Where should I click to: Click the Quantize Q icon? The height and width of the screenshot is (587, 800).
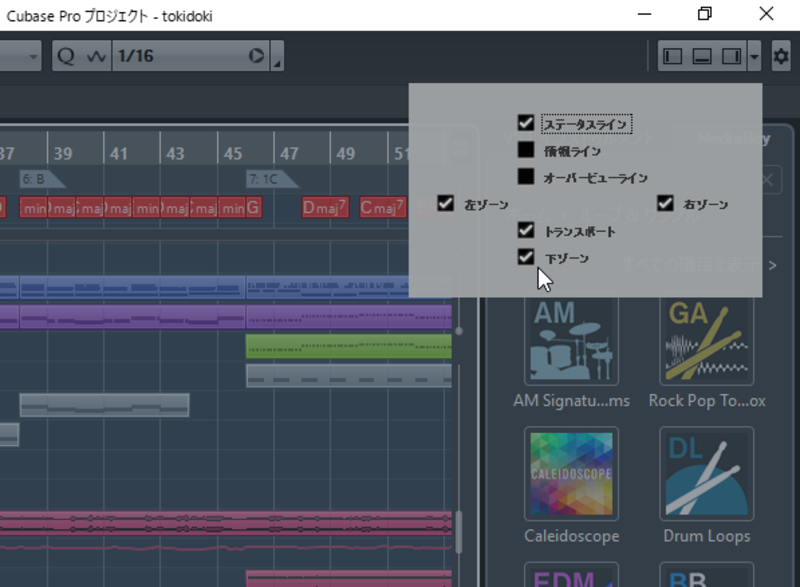(x=66, y=56)
